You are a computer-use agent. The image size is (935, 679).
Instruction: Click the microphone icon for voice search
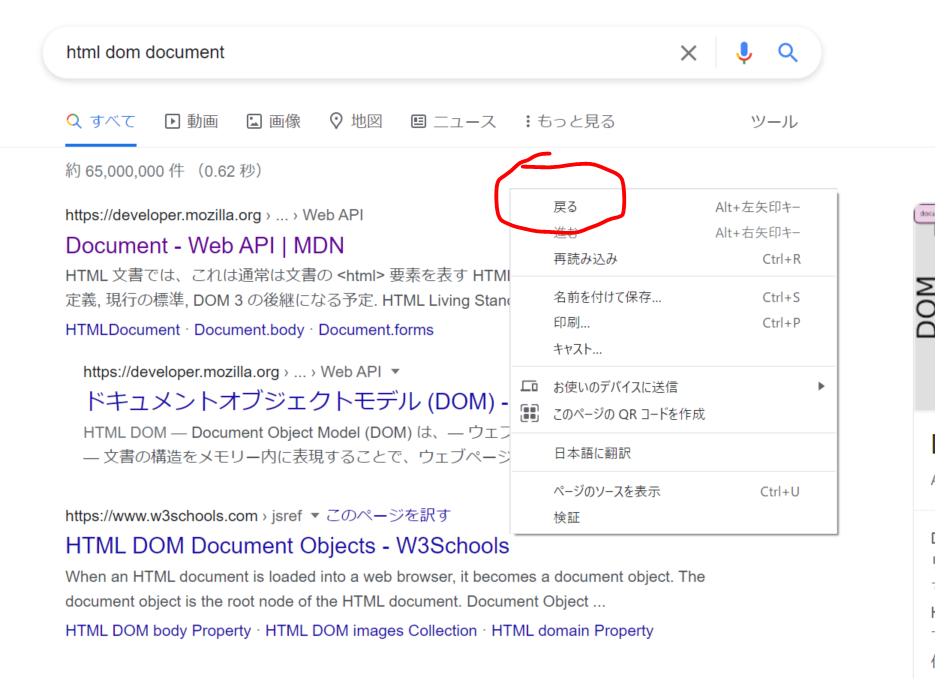(x=743, y=53)
